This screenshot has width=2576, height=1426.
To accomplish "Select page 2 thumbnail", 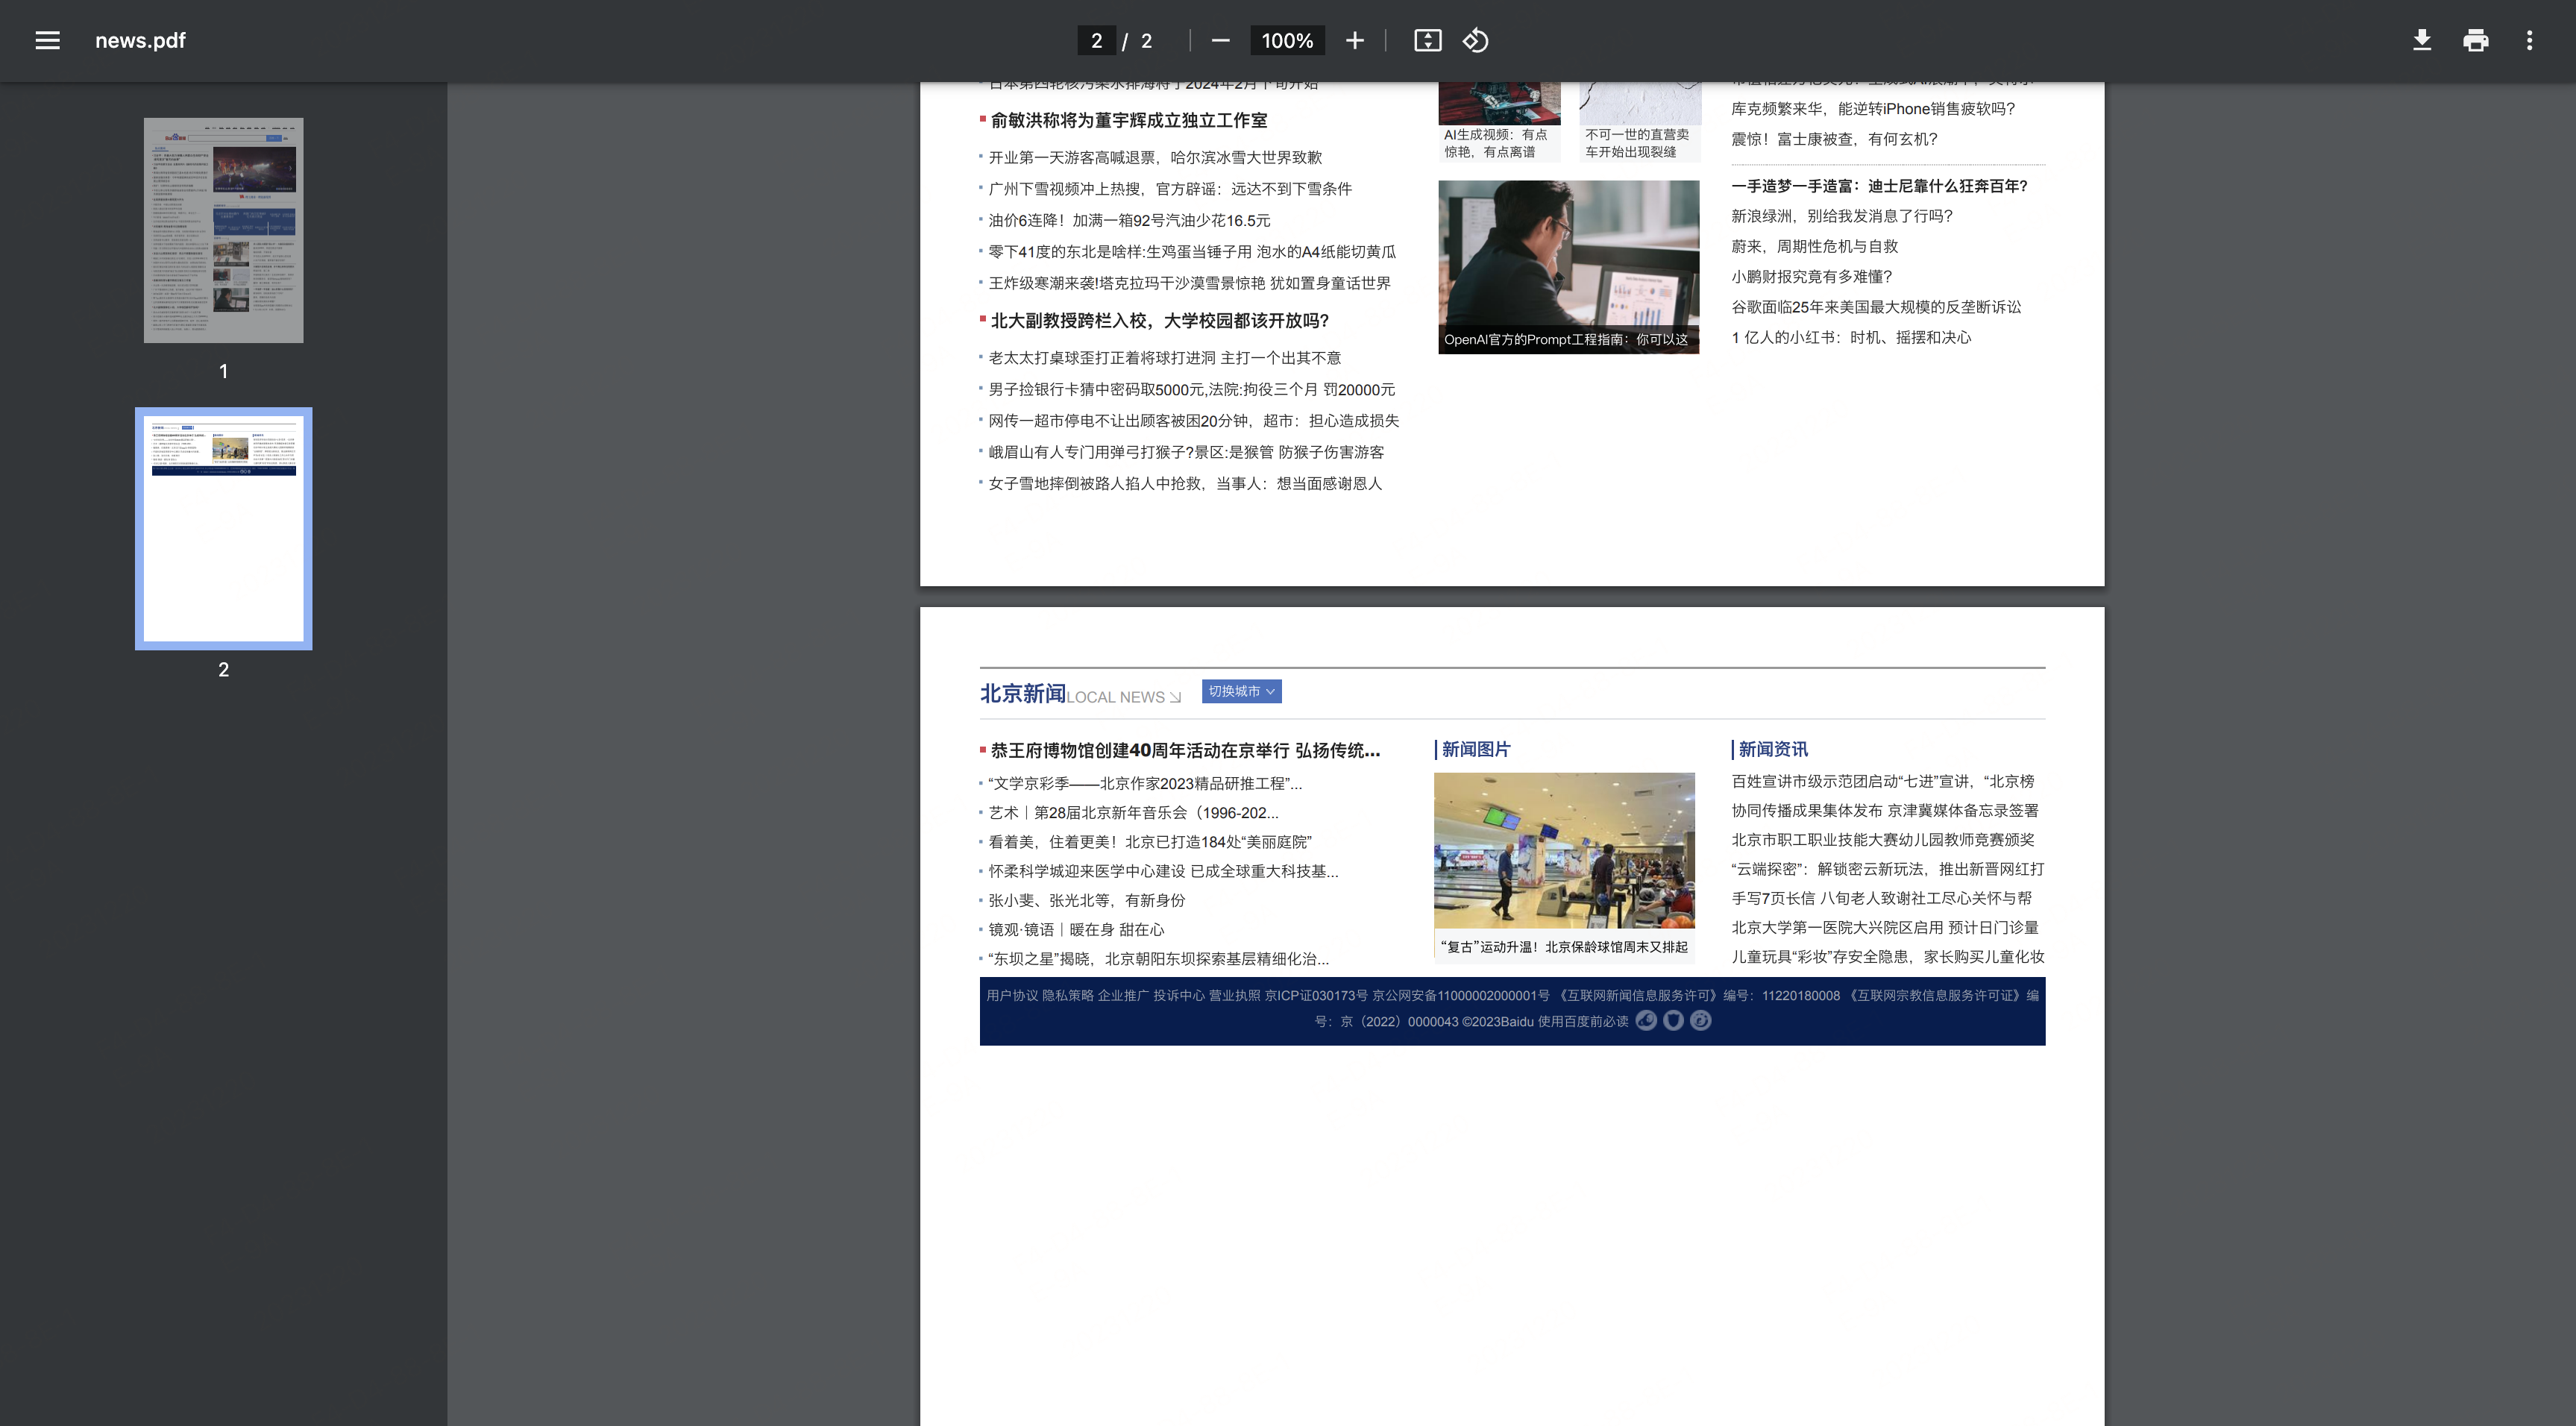I will 223,528.
